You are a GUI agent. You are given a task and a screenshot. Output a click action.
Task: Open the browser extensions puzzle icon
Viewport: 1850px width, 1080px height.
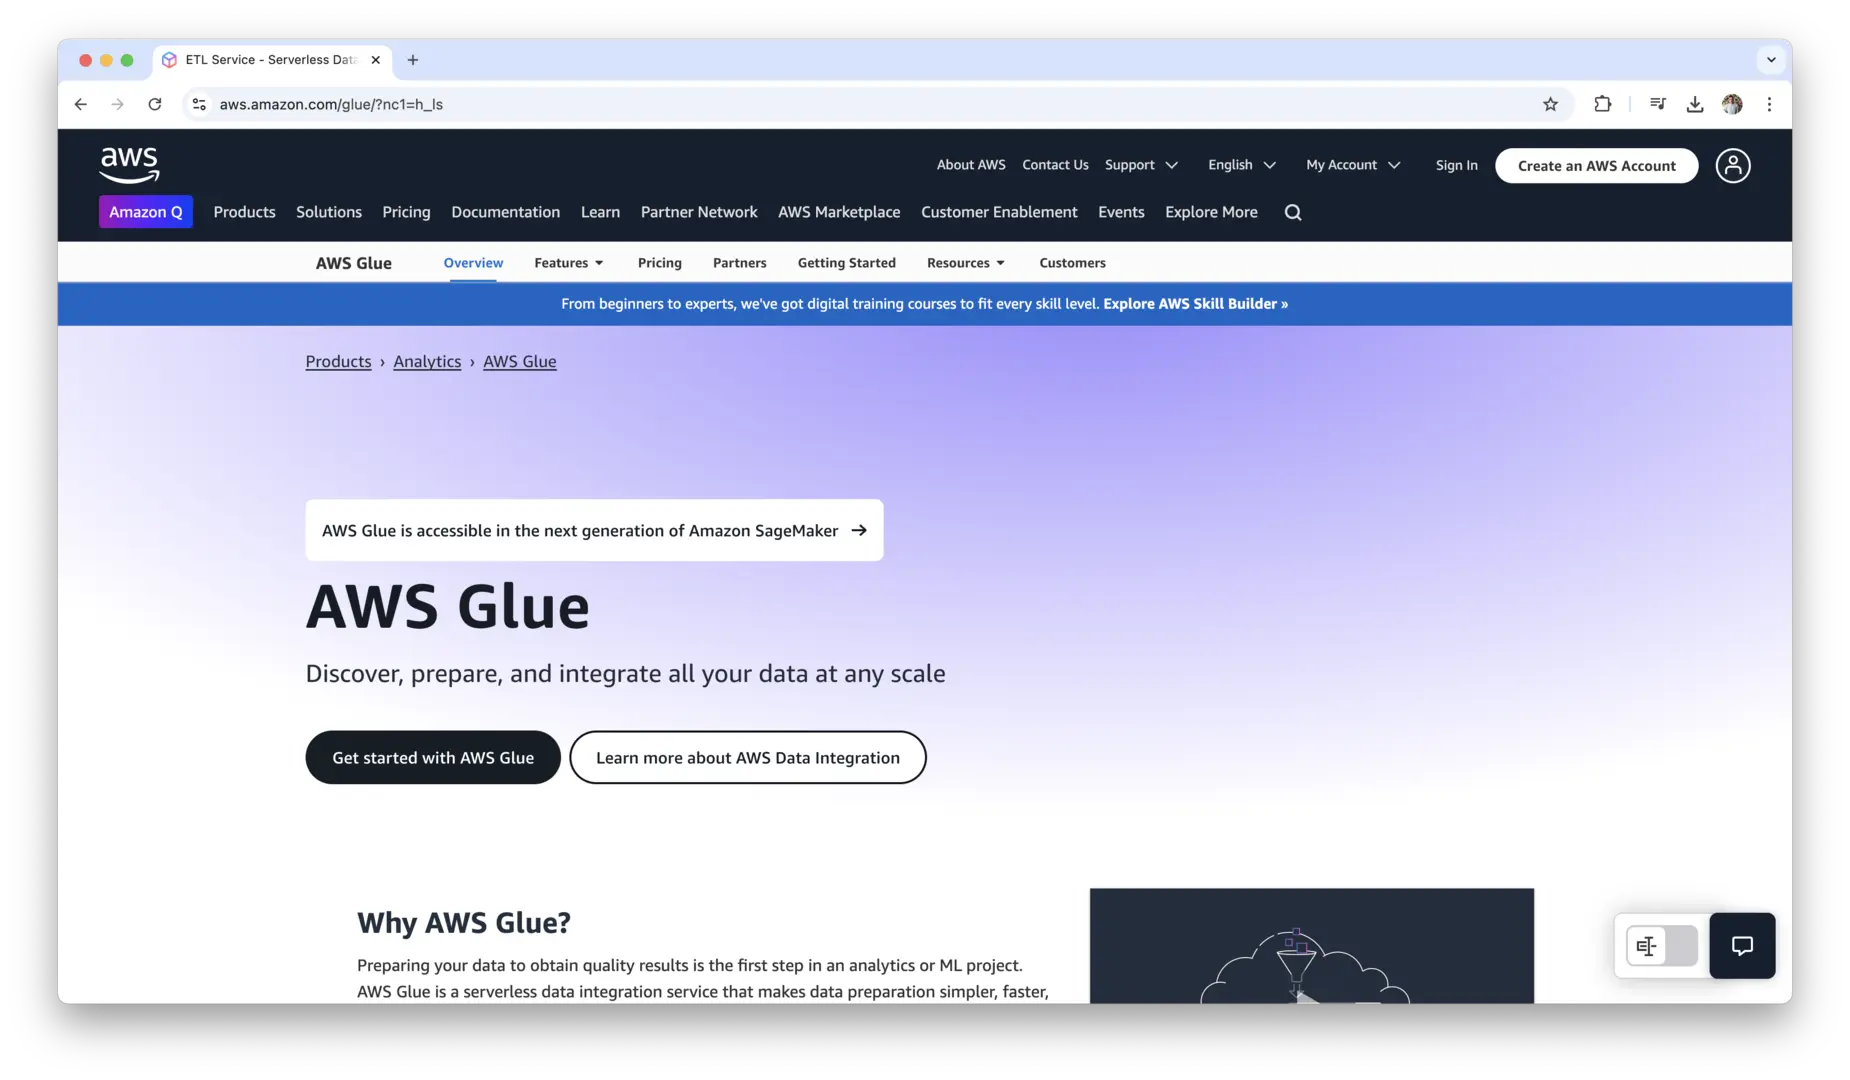tap(1602, 104)
